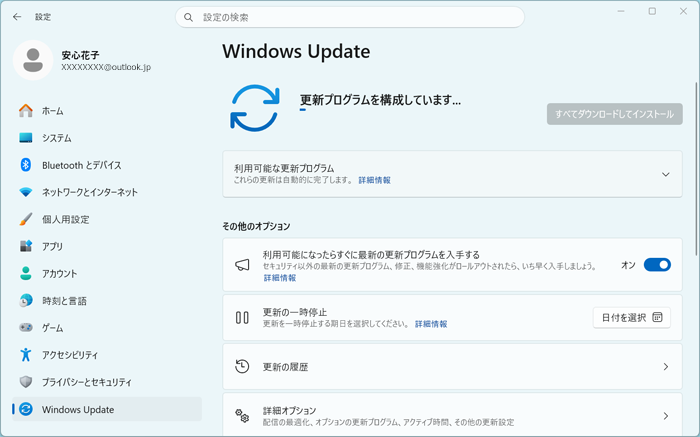Click the XXXXXXXX@outlook.jp email text
Viewport: 700px width, 437px height.
coord(106,67)
